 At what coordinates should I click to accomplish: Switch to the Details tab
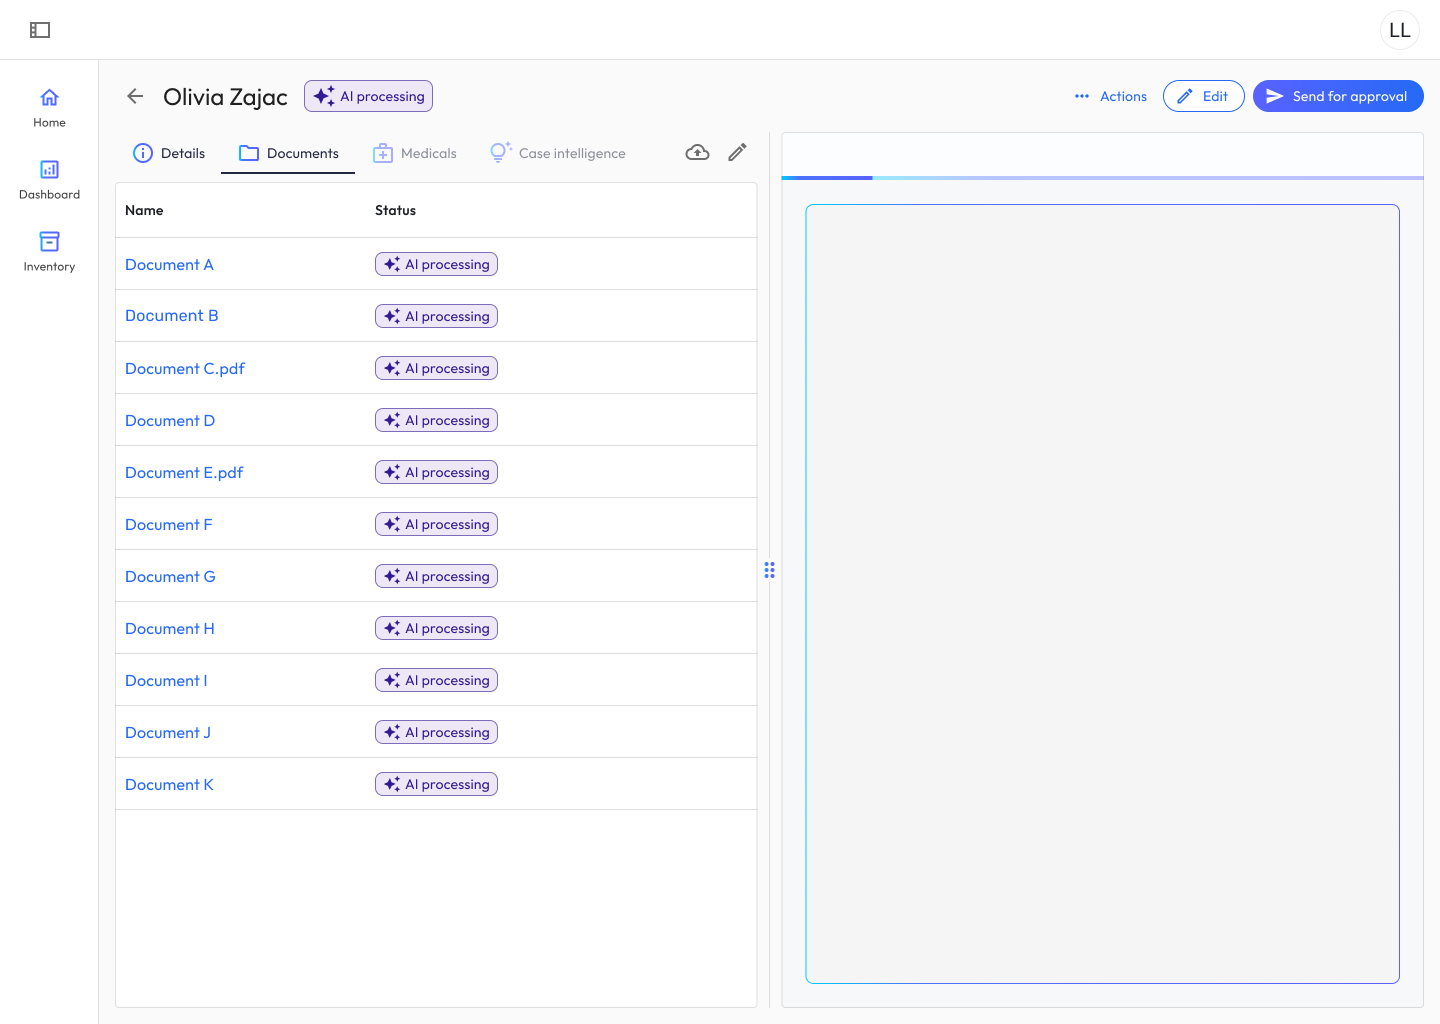pyautogui.click(x=169, y=153)
